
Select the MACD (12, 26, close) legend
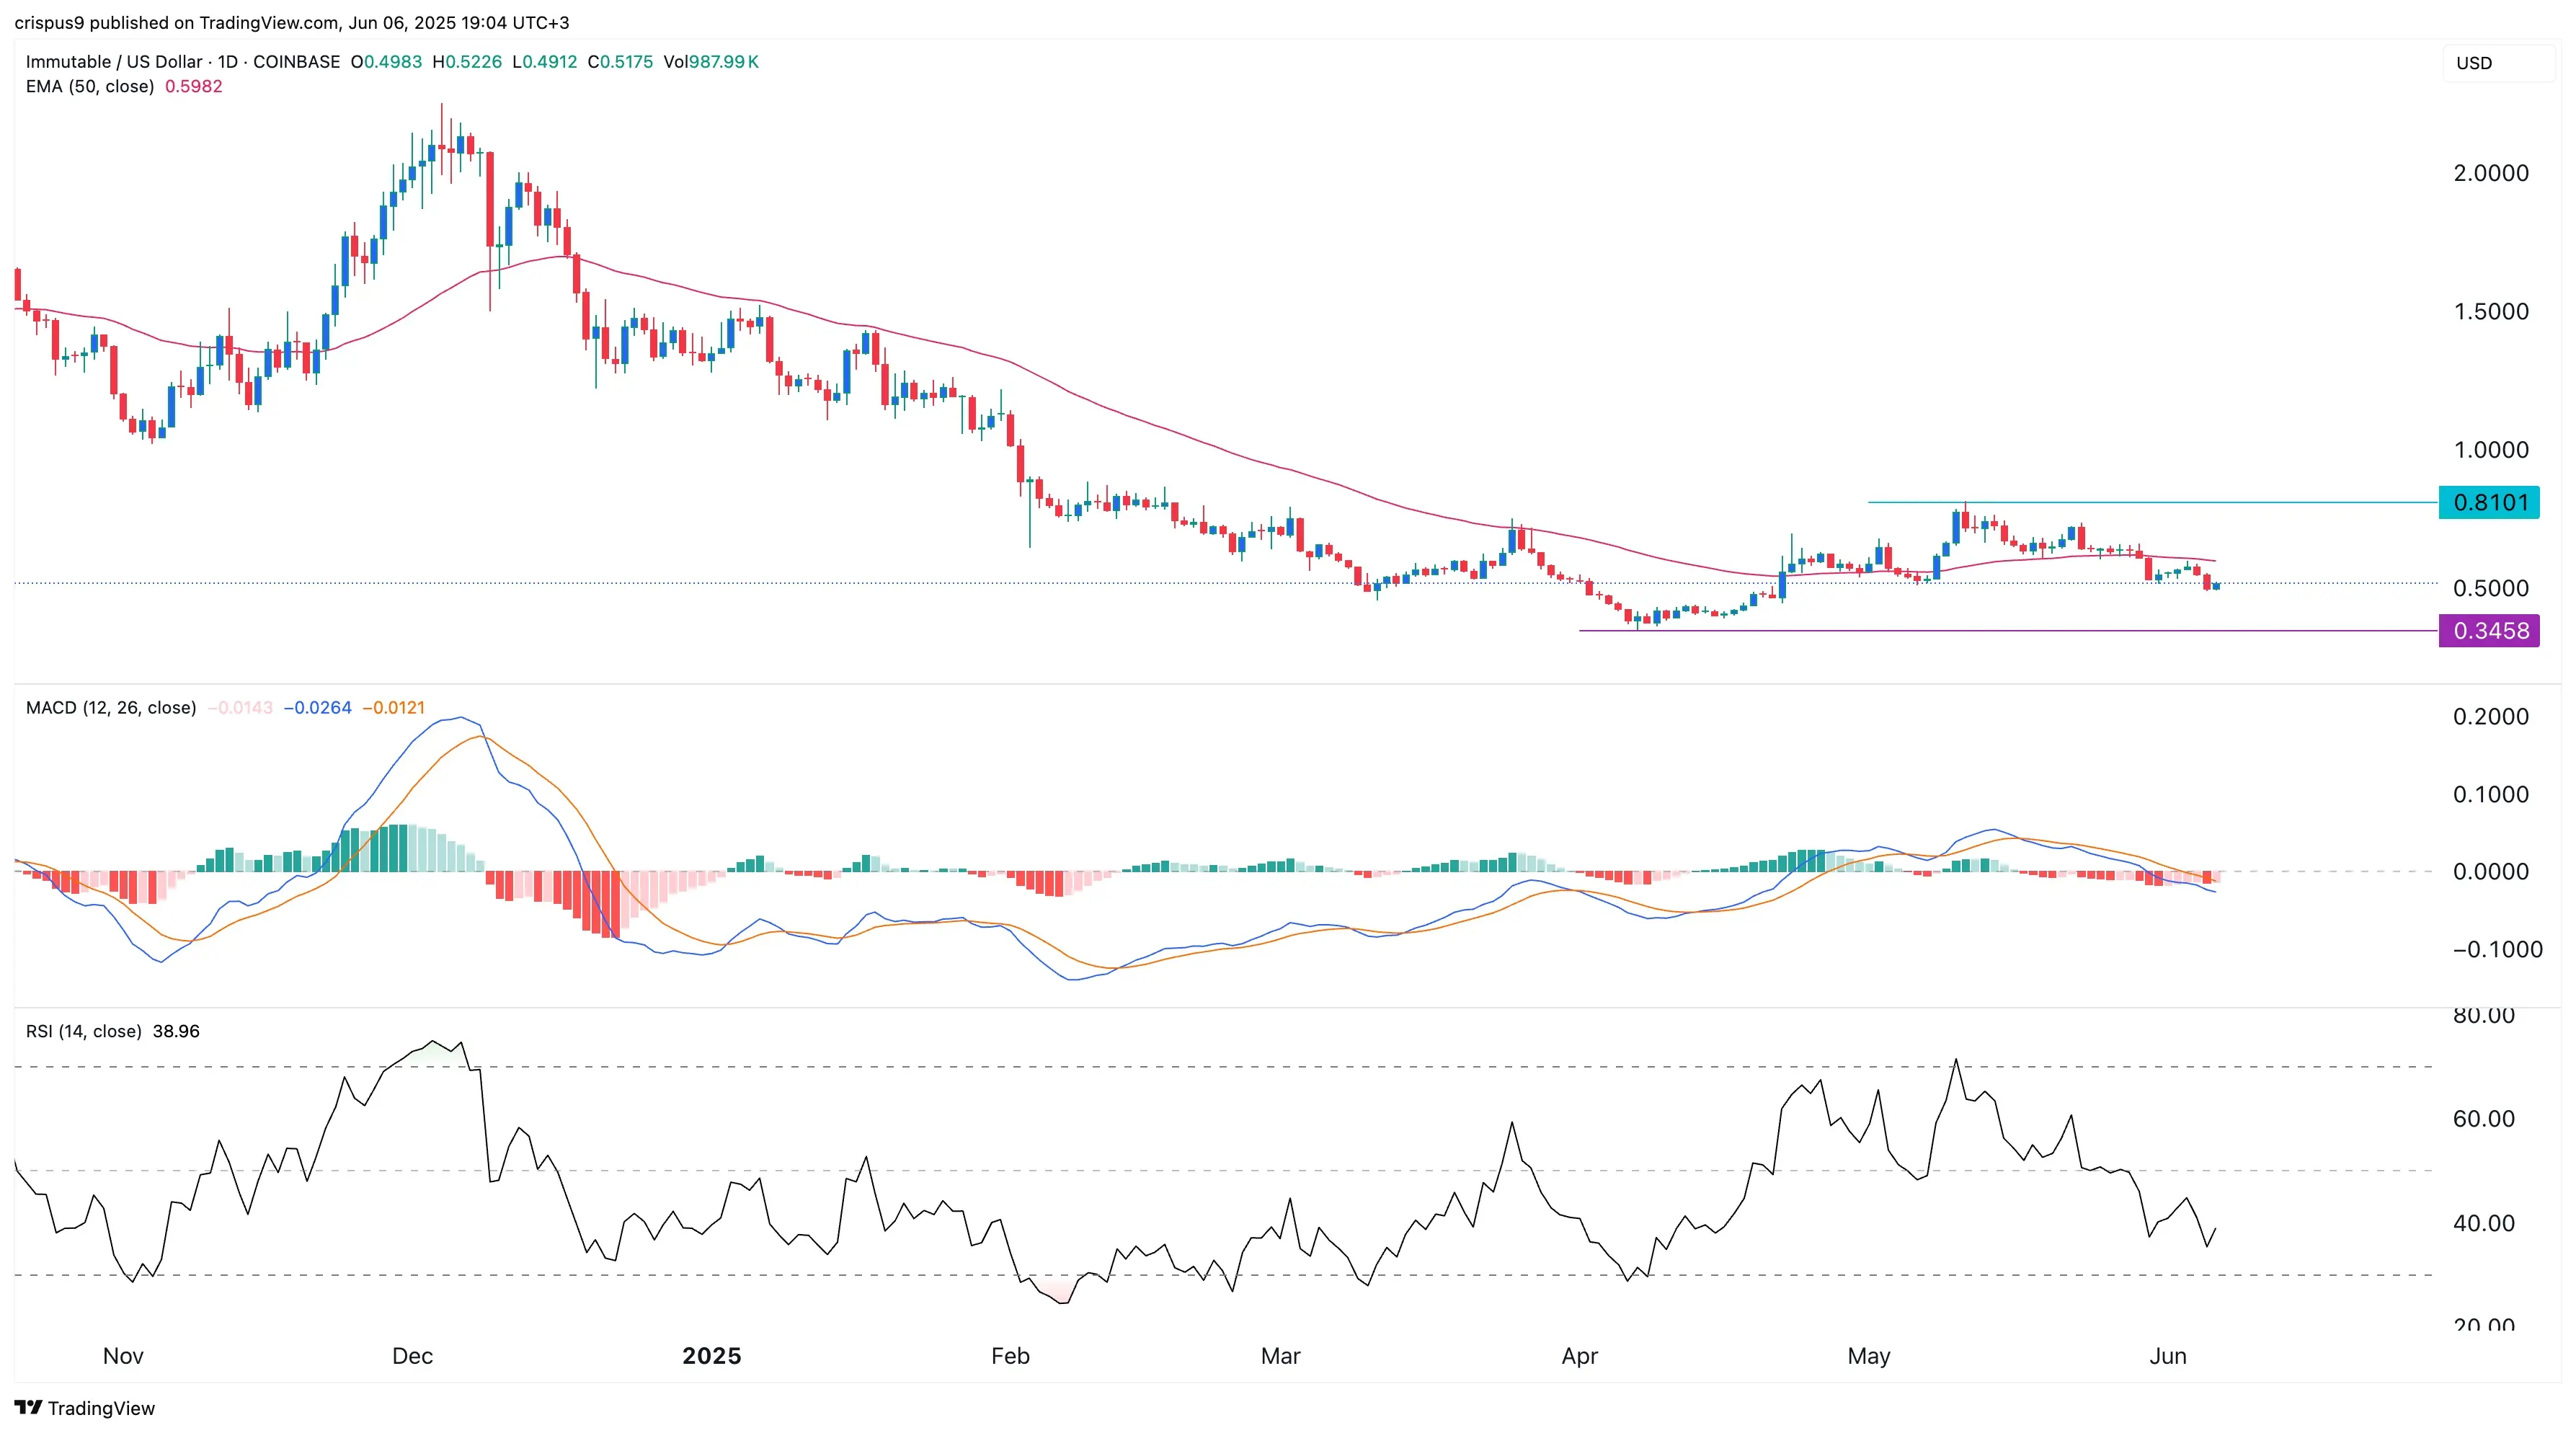(x=111, y=708)
